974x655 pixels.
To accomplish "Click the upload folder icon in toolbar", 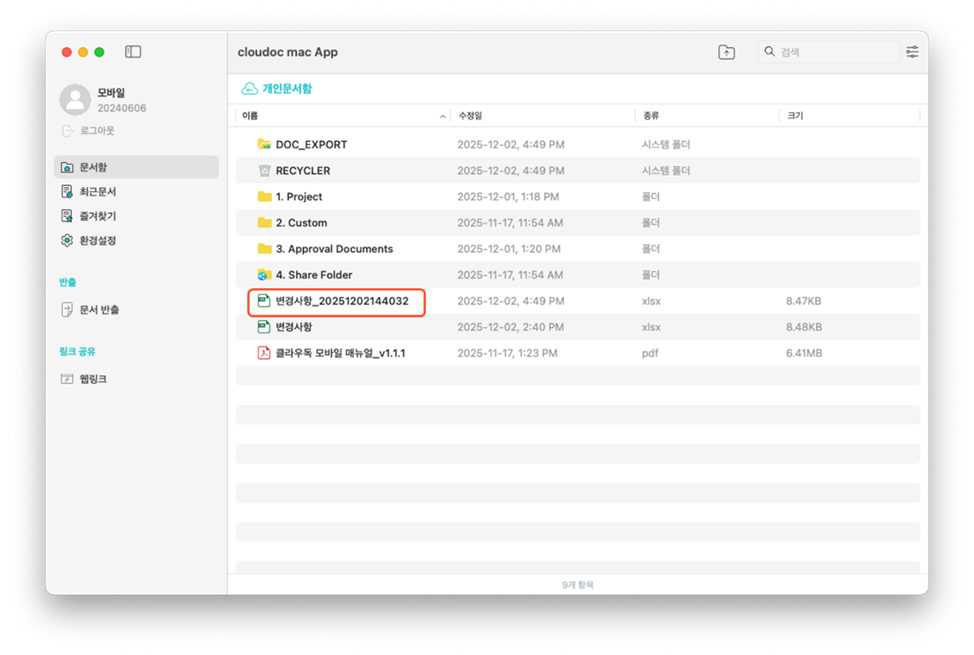I will [x=727, y=52].
